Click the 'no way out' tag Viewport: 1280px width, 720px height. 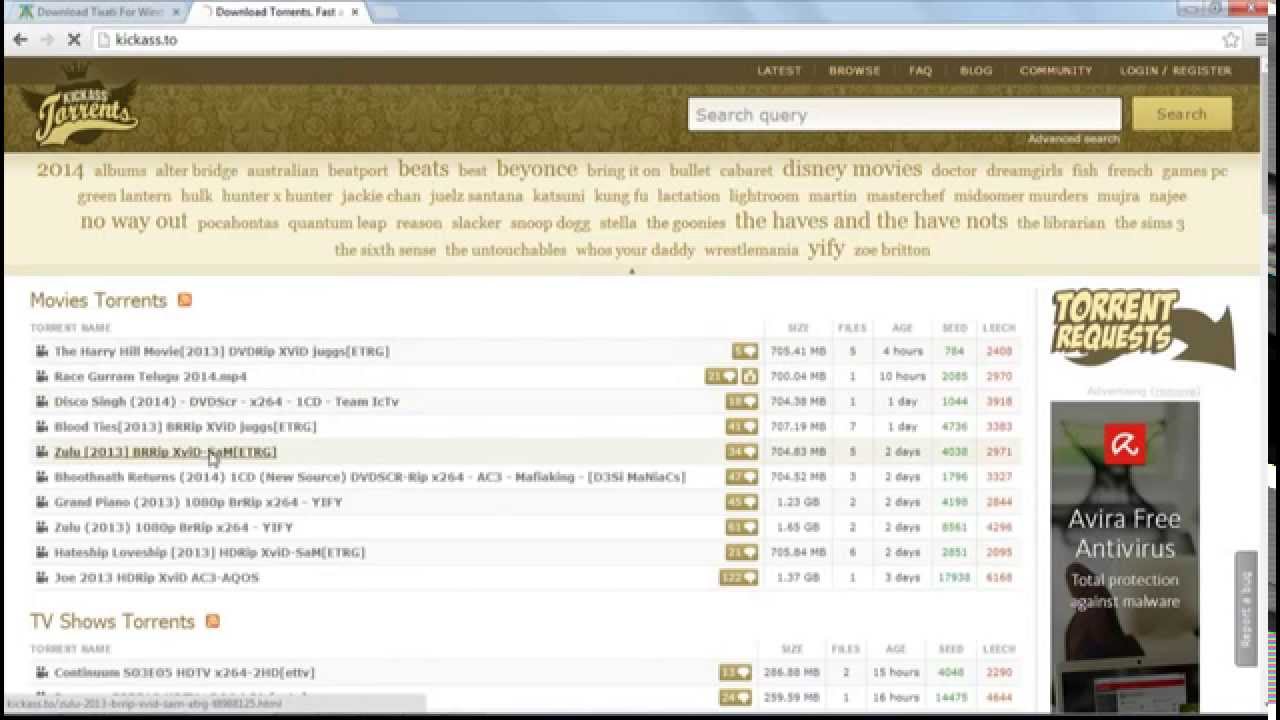134,221
